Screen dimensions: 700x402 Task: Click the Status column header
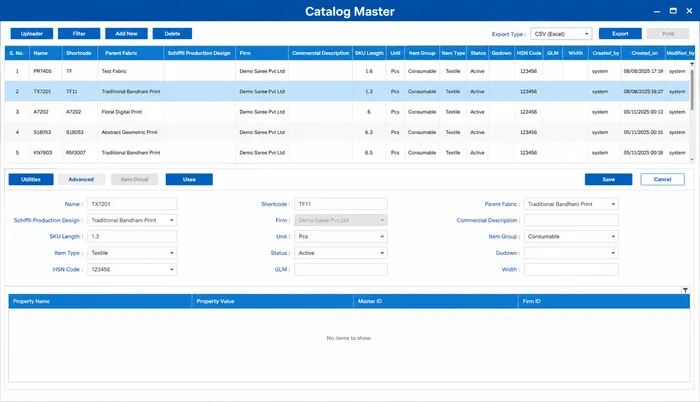478,53
